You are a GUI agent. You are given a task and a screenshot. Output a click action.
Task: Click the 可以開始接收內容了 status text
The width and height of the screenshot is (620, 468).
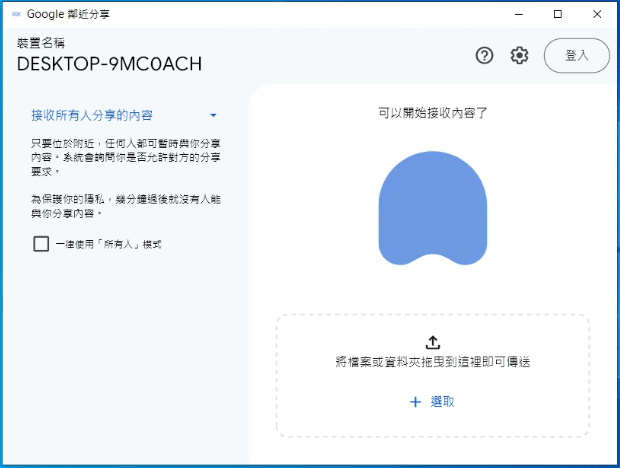click(433, 113)
